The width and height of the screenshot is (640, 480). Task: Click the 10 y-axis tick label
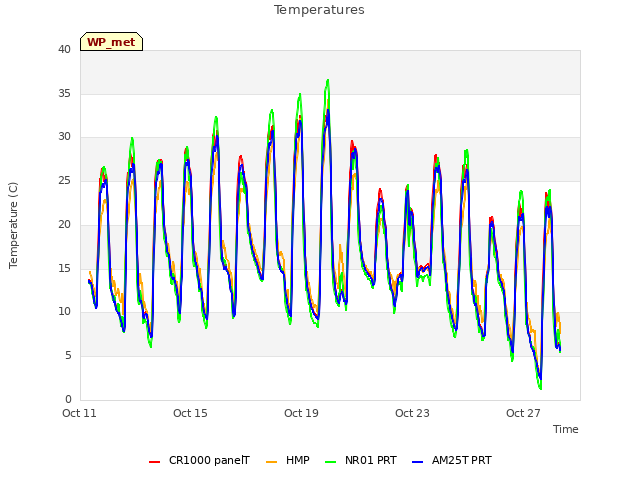pos(64,312)
